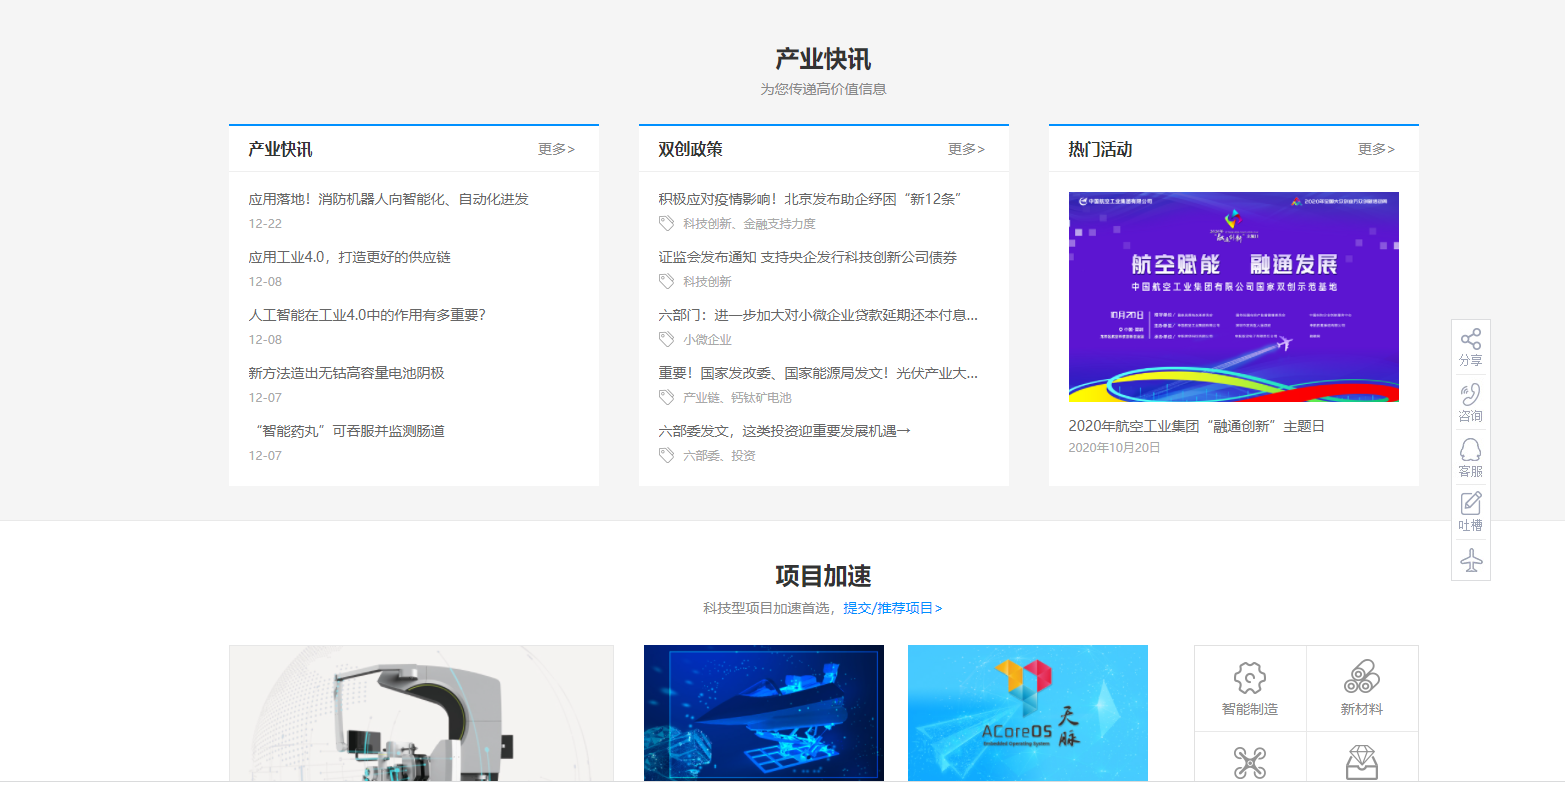Click the airplane icon in sidebar
This screenshot has width=1565, height=786.
(1470, 560)
